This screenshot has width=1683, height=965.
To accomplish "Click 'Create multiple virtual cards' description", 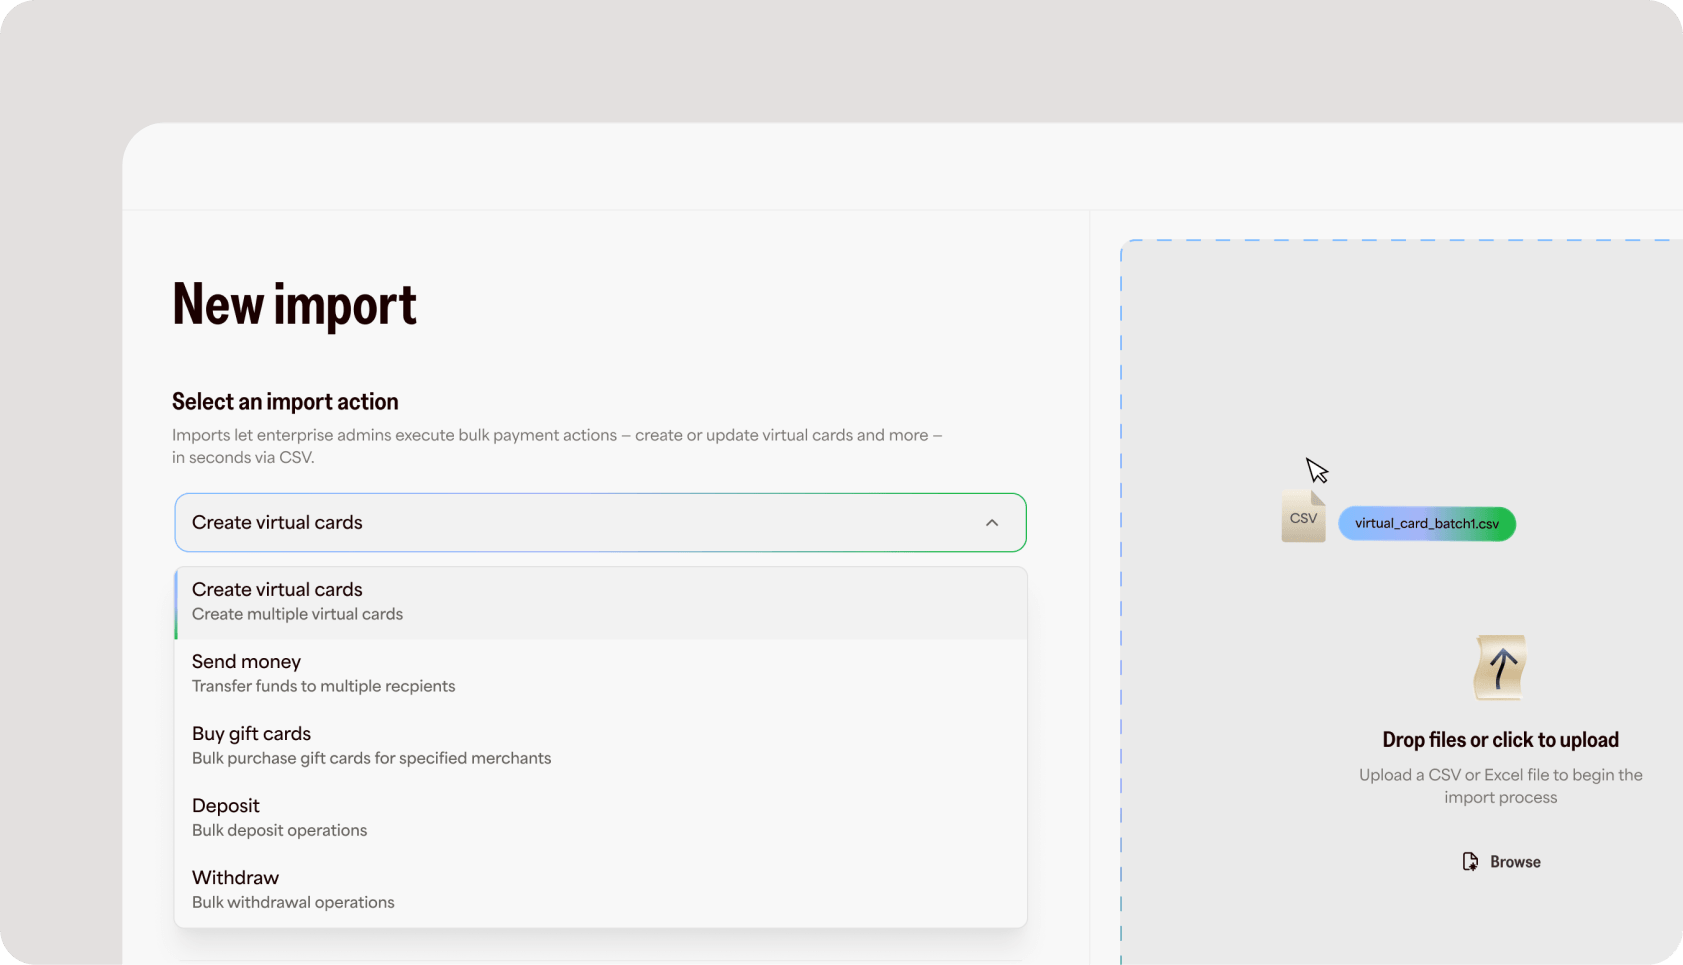I will (x=297, y=614).
